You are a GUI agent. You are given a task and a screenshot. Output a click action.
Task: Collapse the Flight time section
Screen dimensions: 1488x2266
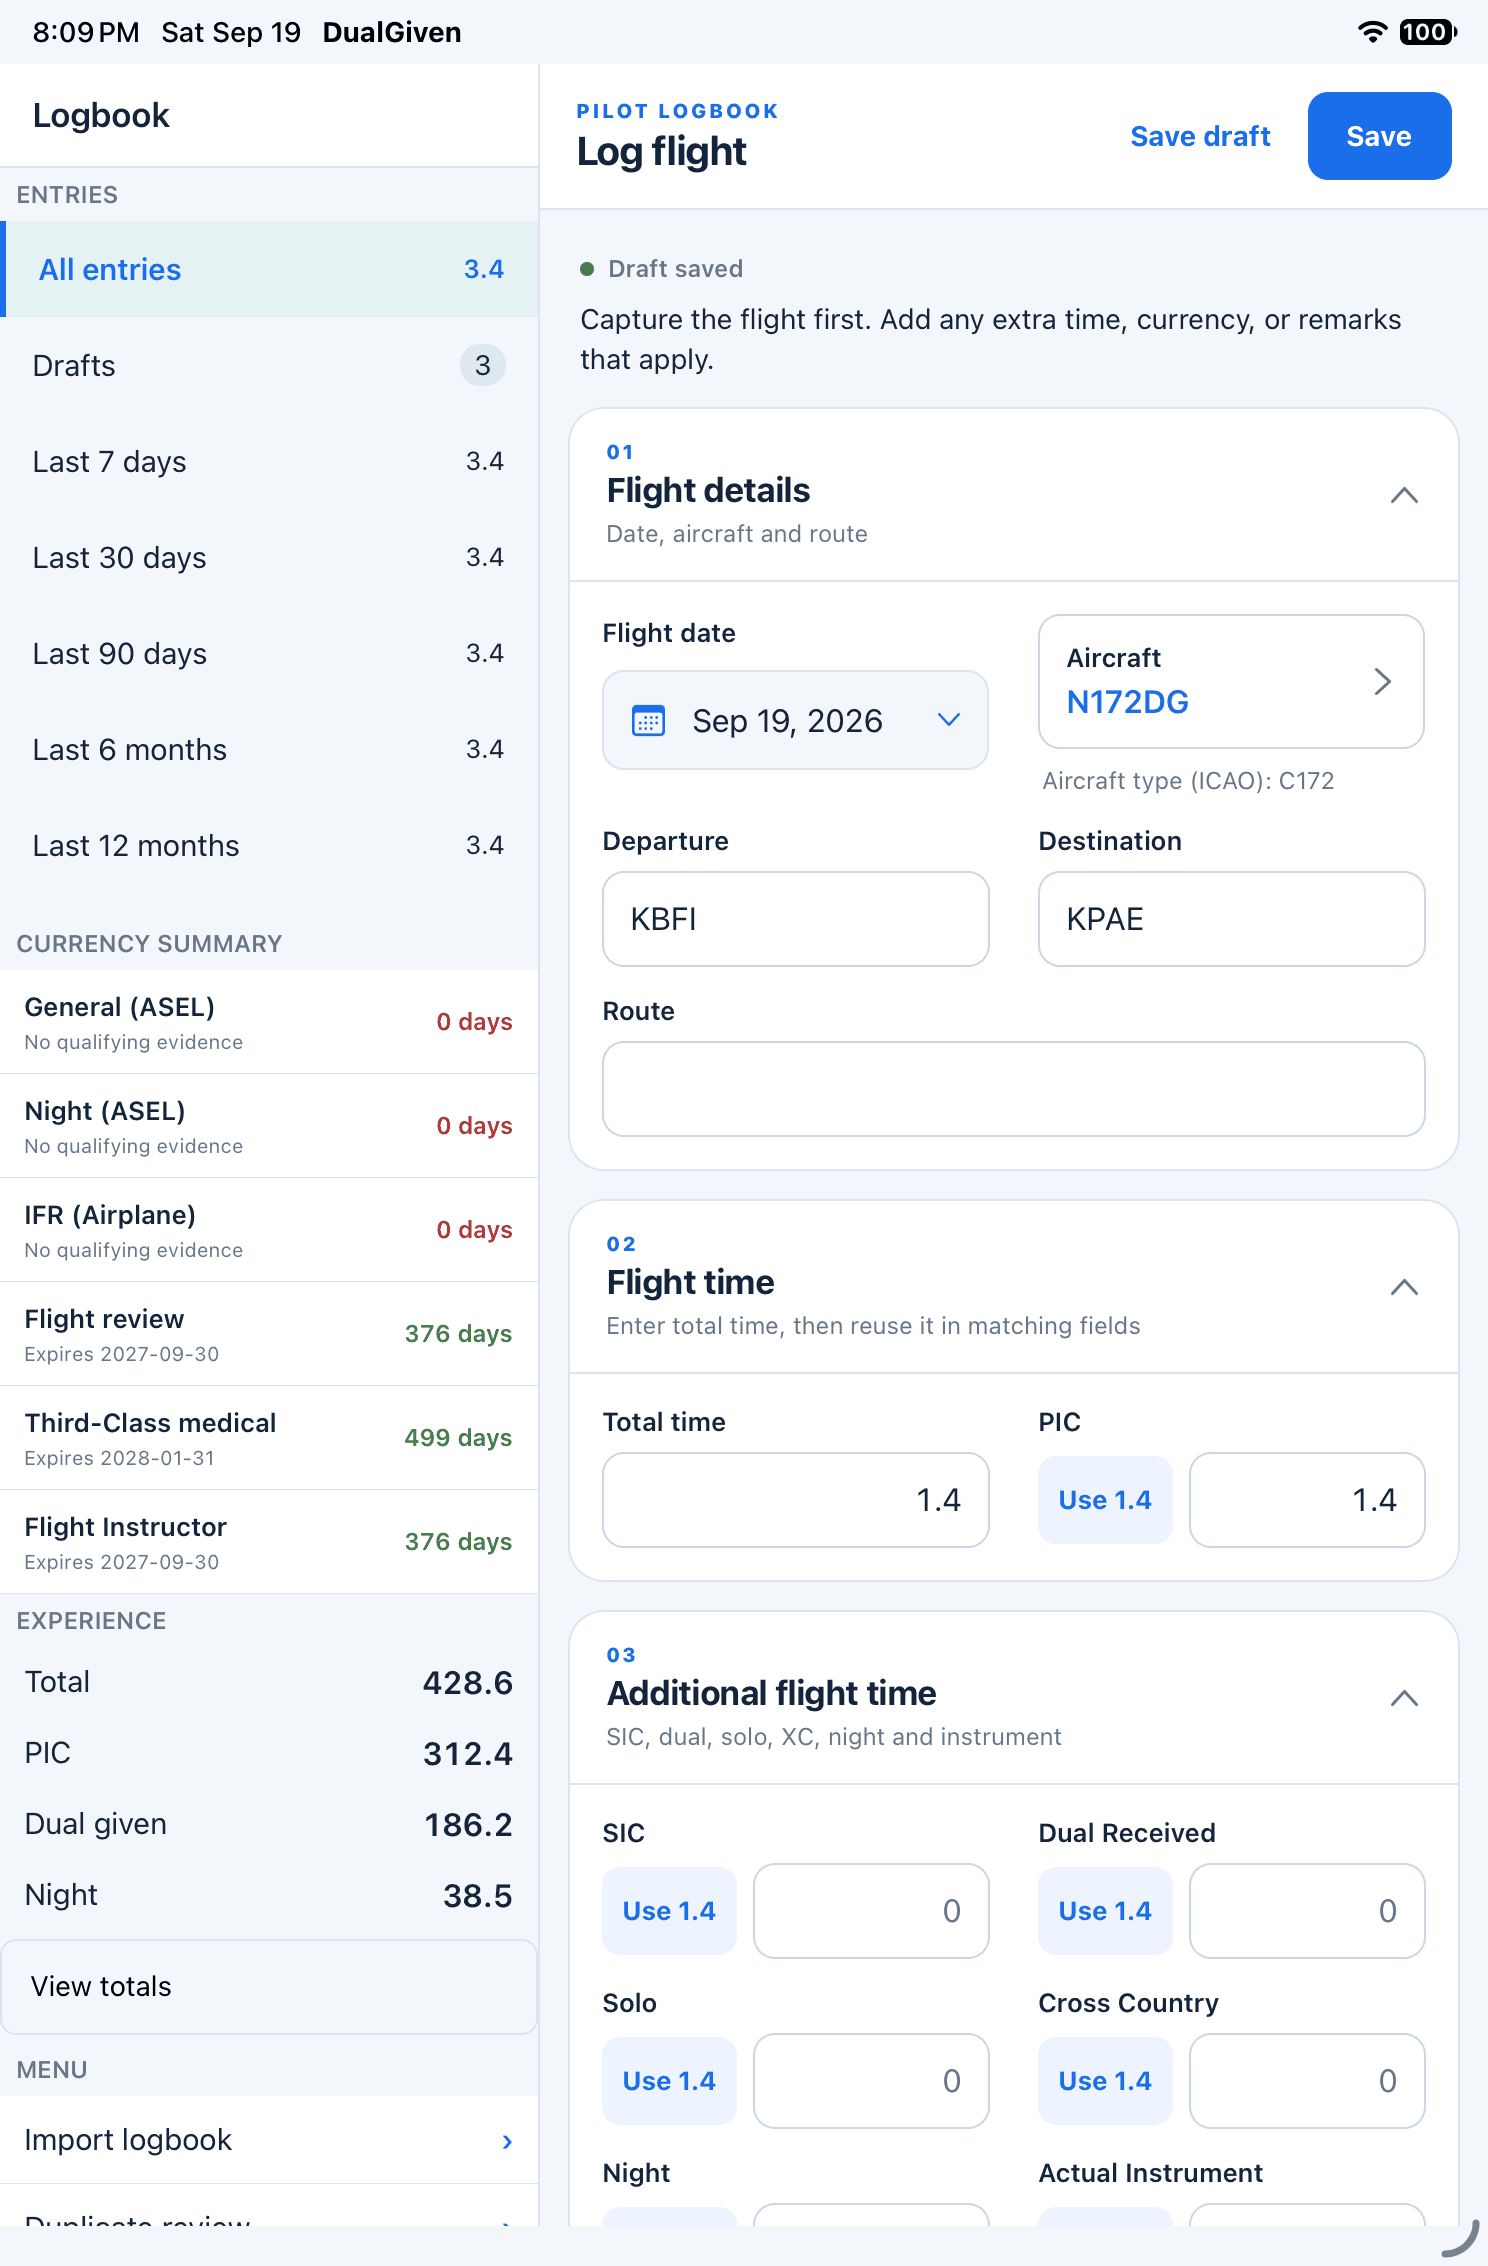[1404, 1287]
